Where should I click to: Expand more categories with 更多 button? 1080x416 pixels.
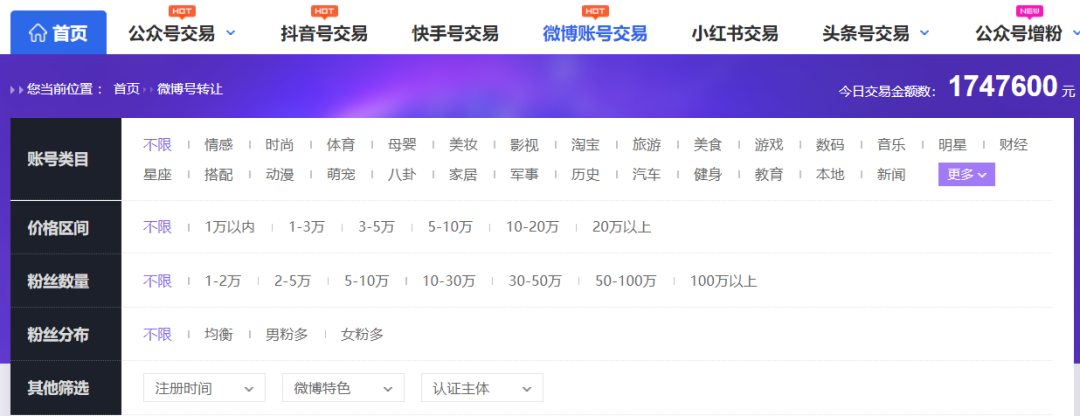click(966, 174)
